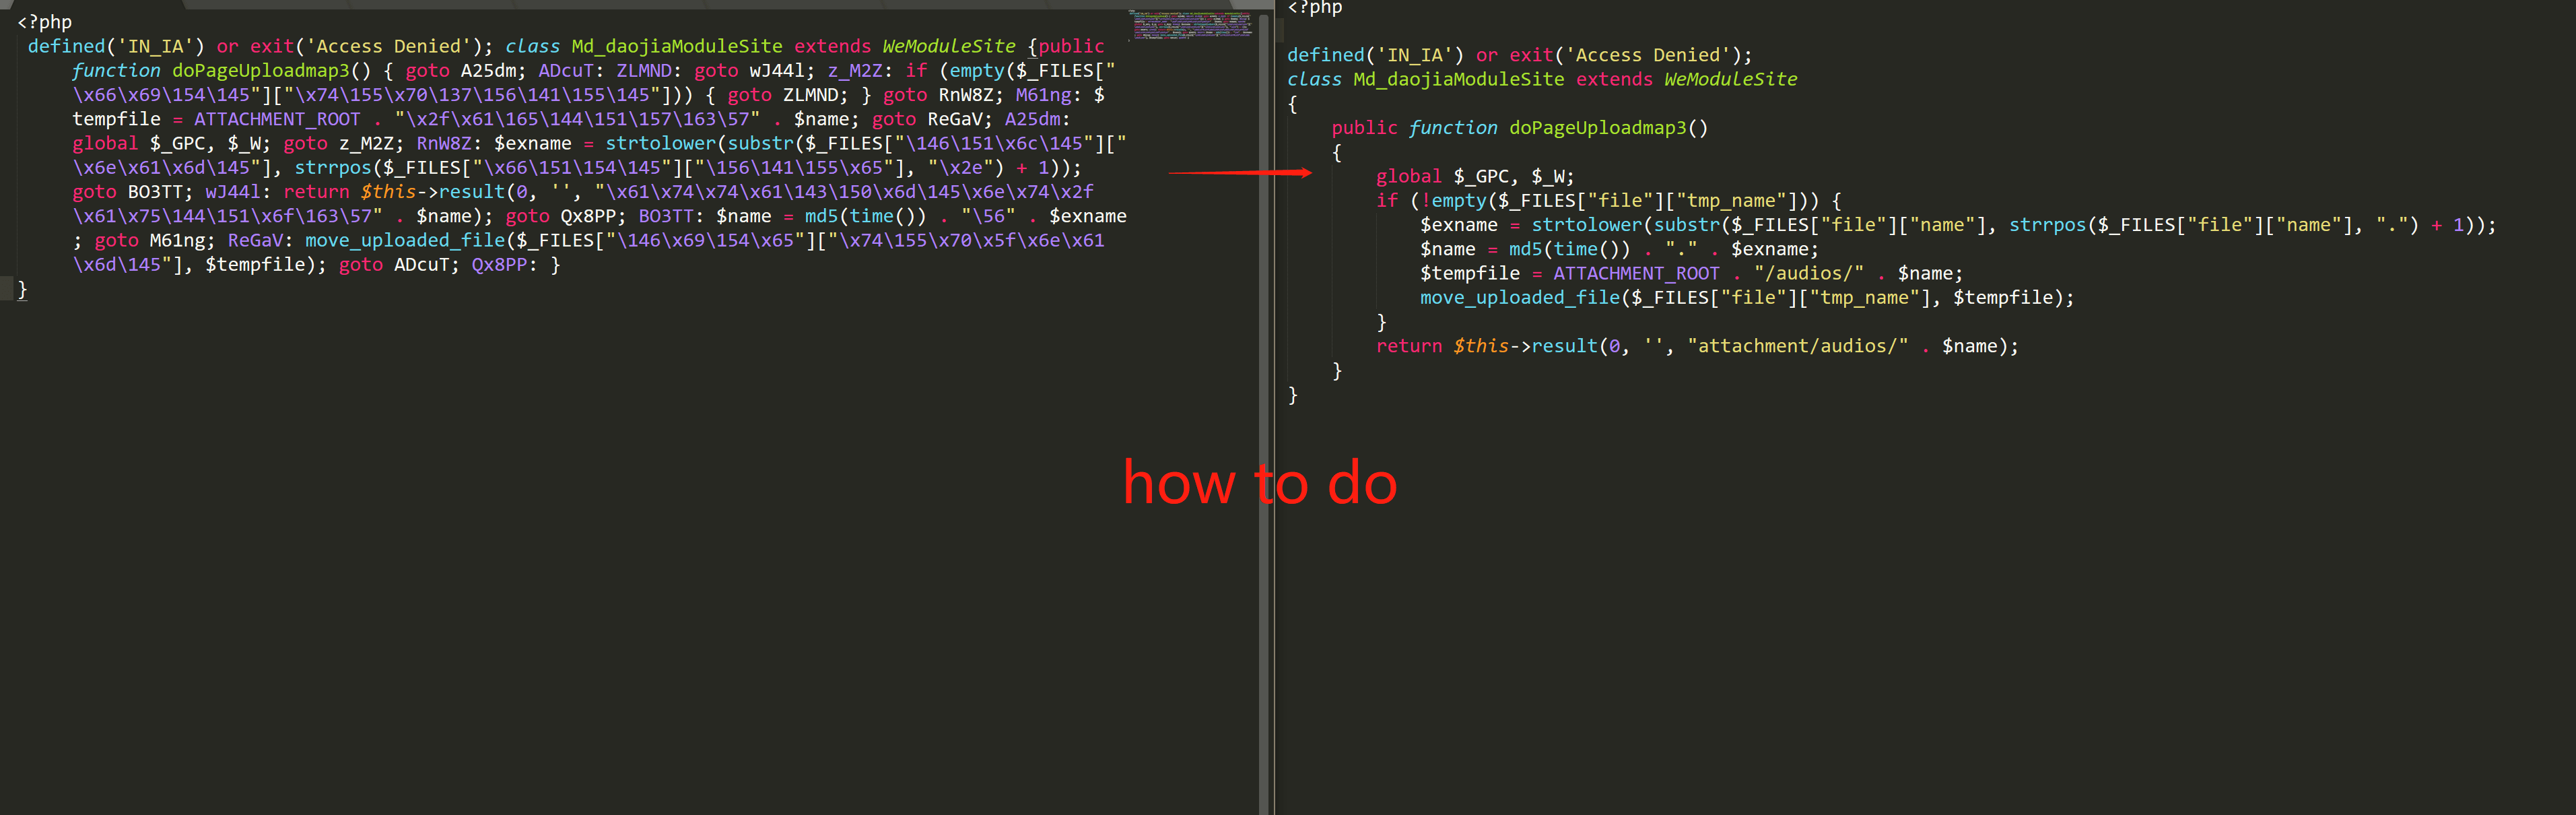
Task: Click move_uploaded_file in the right pane
Action: pos(1520,298)
